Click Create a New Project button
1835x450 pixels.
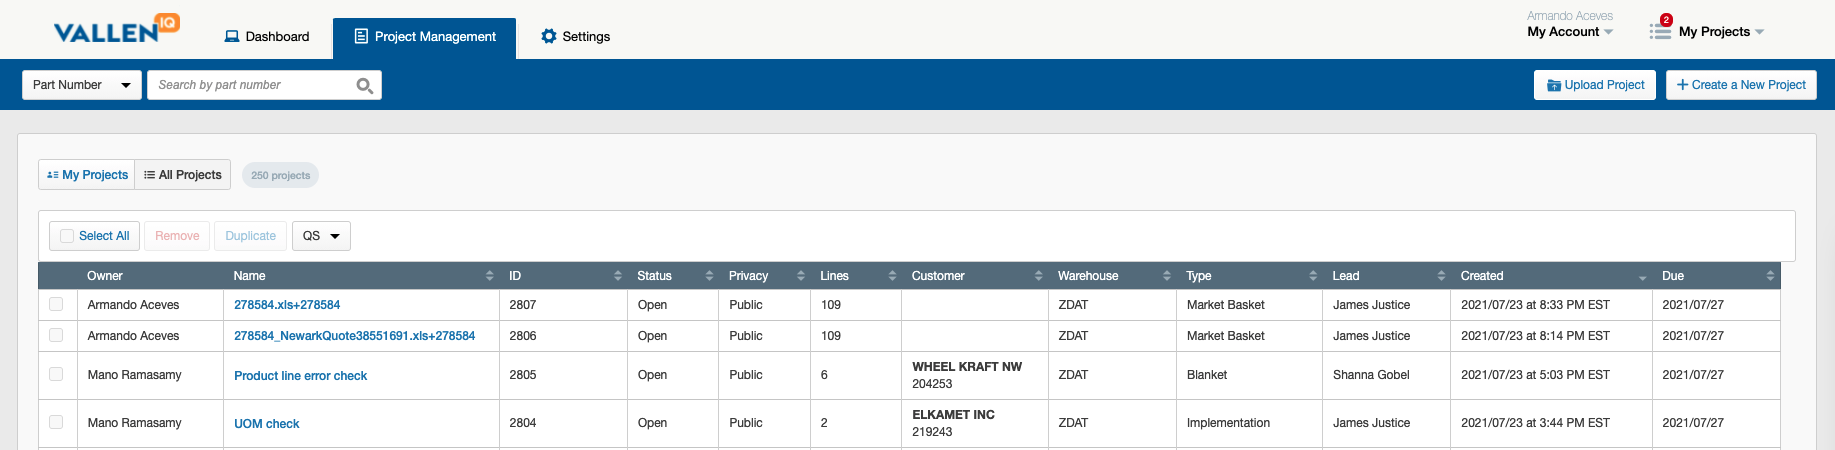(1741, 85)
